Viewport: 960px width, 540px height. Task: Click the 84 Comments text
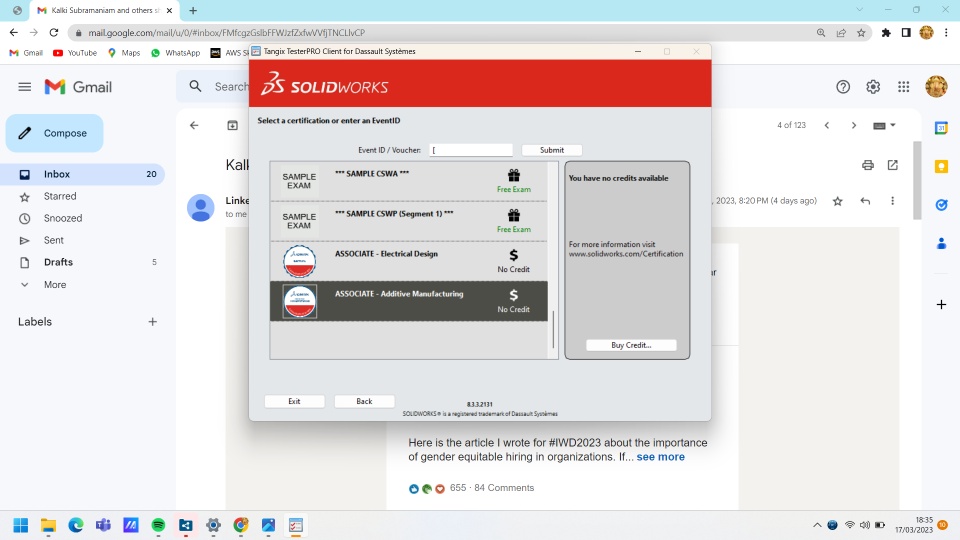[x=504, y=488]
